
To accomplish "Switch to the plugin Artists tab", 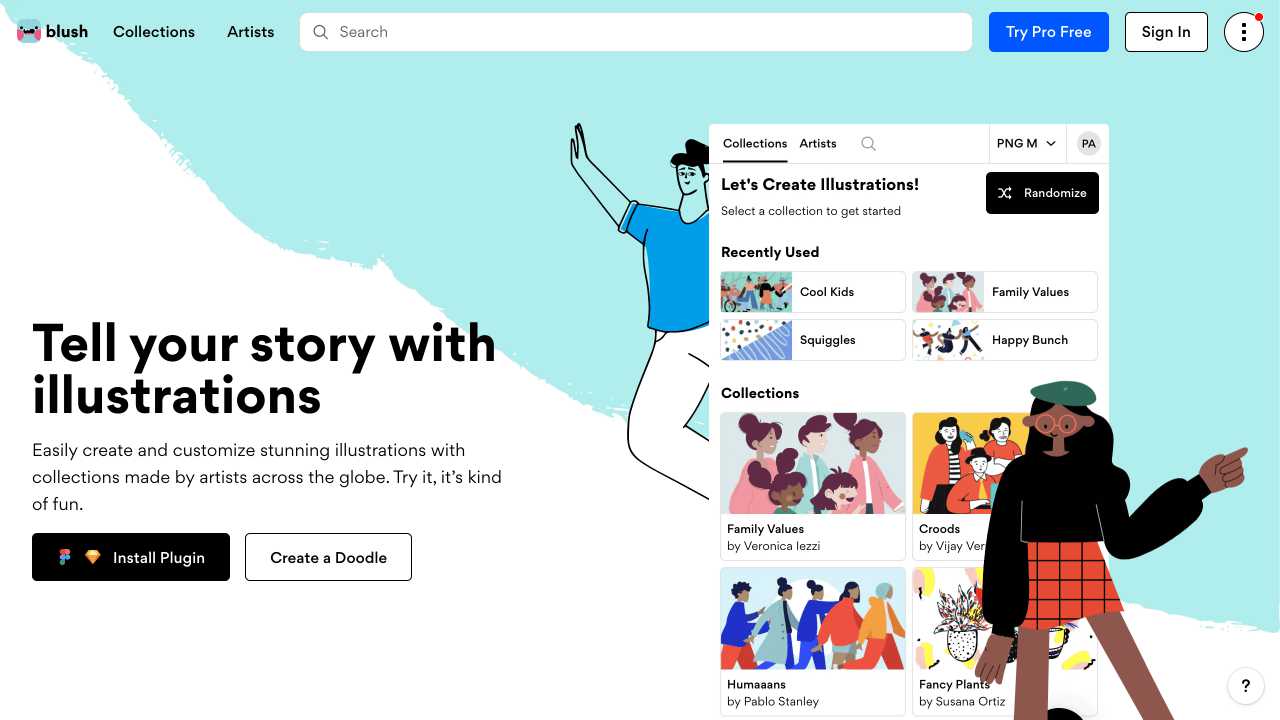I will click(x=818, y=144).
